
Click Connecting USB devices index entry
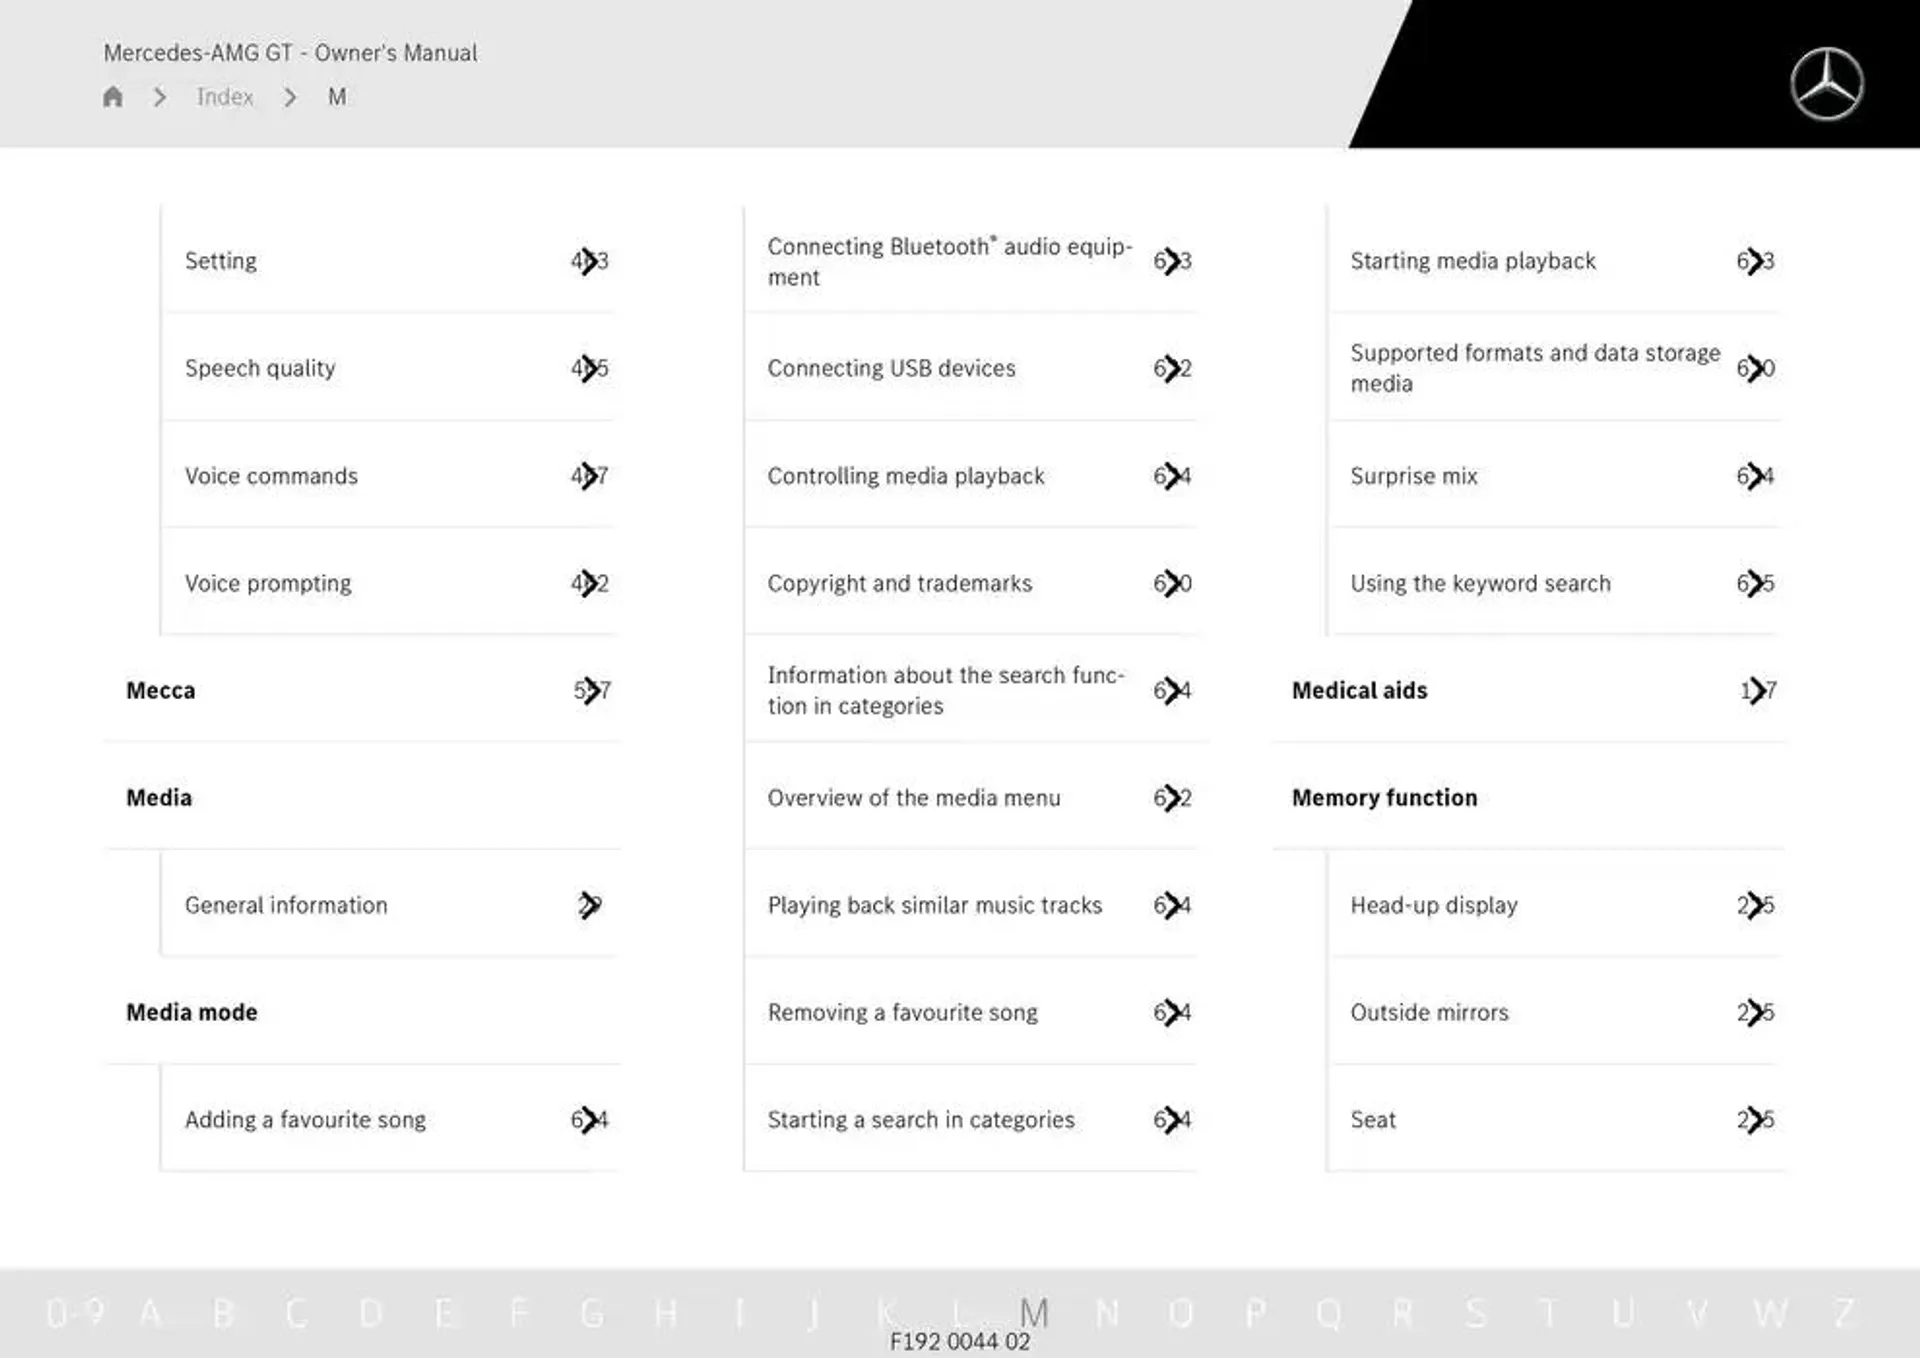tap(890, 367)
